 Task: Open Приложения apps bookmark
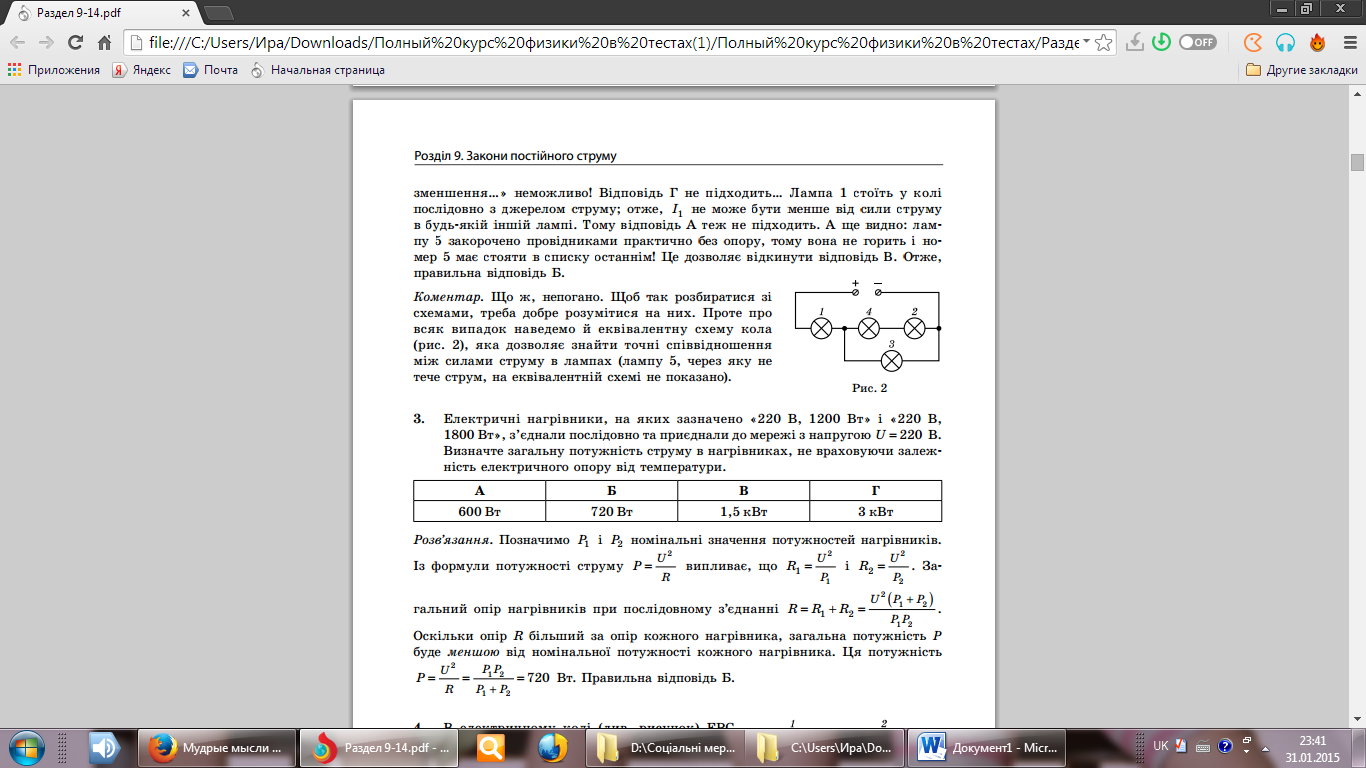click(54, 70)
